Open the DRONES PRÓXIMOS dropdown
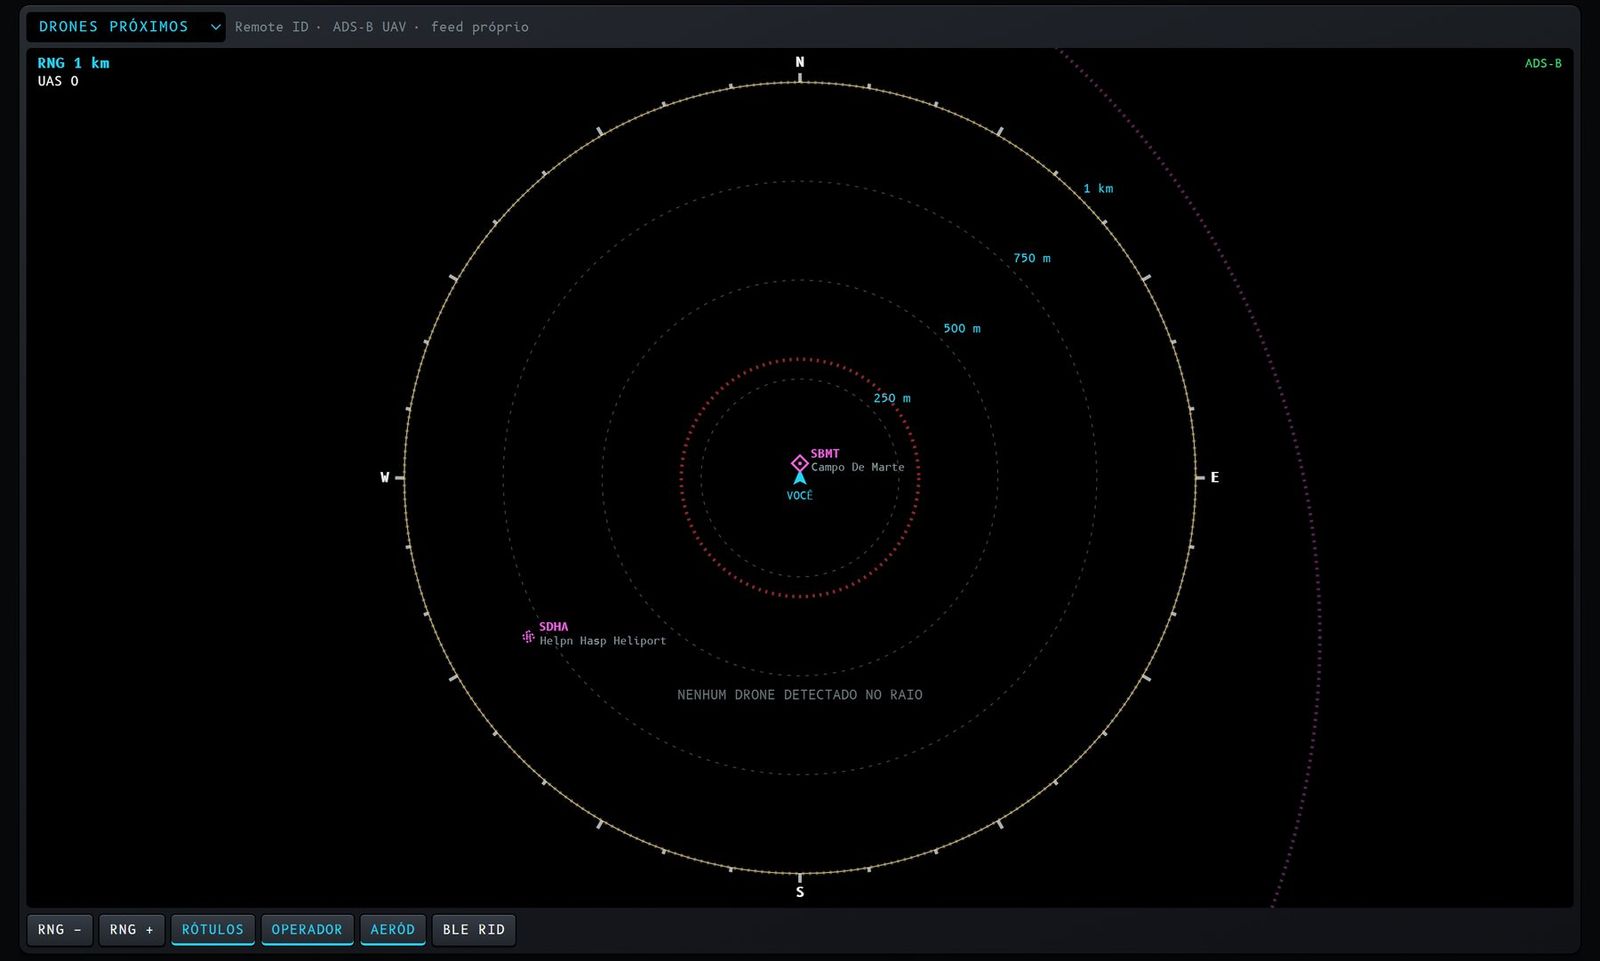 pyautogui.click(x=126, y=27)
